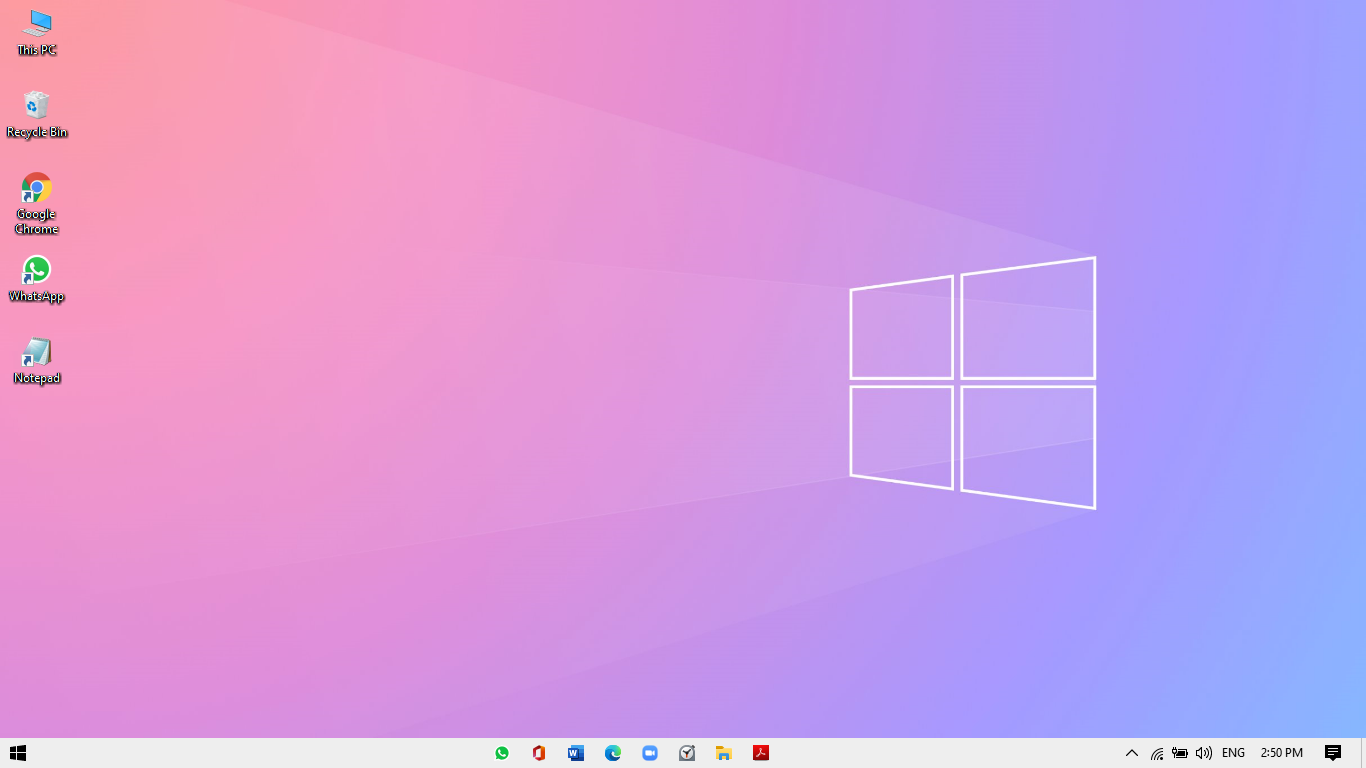Open the volume control in system tray

point(1204,753)
